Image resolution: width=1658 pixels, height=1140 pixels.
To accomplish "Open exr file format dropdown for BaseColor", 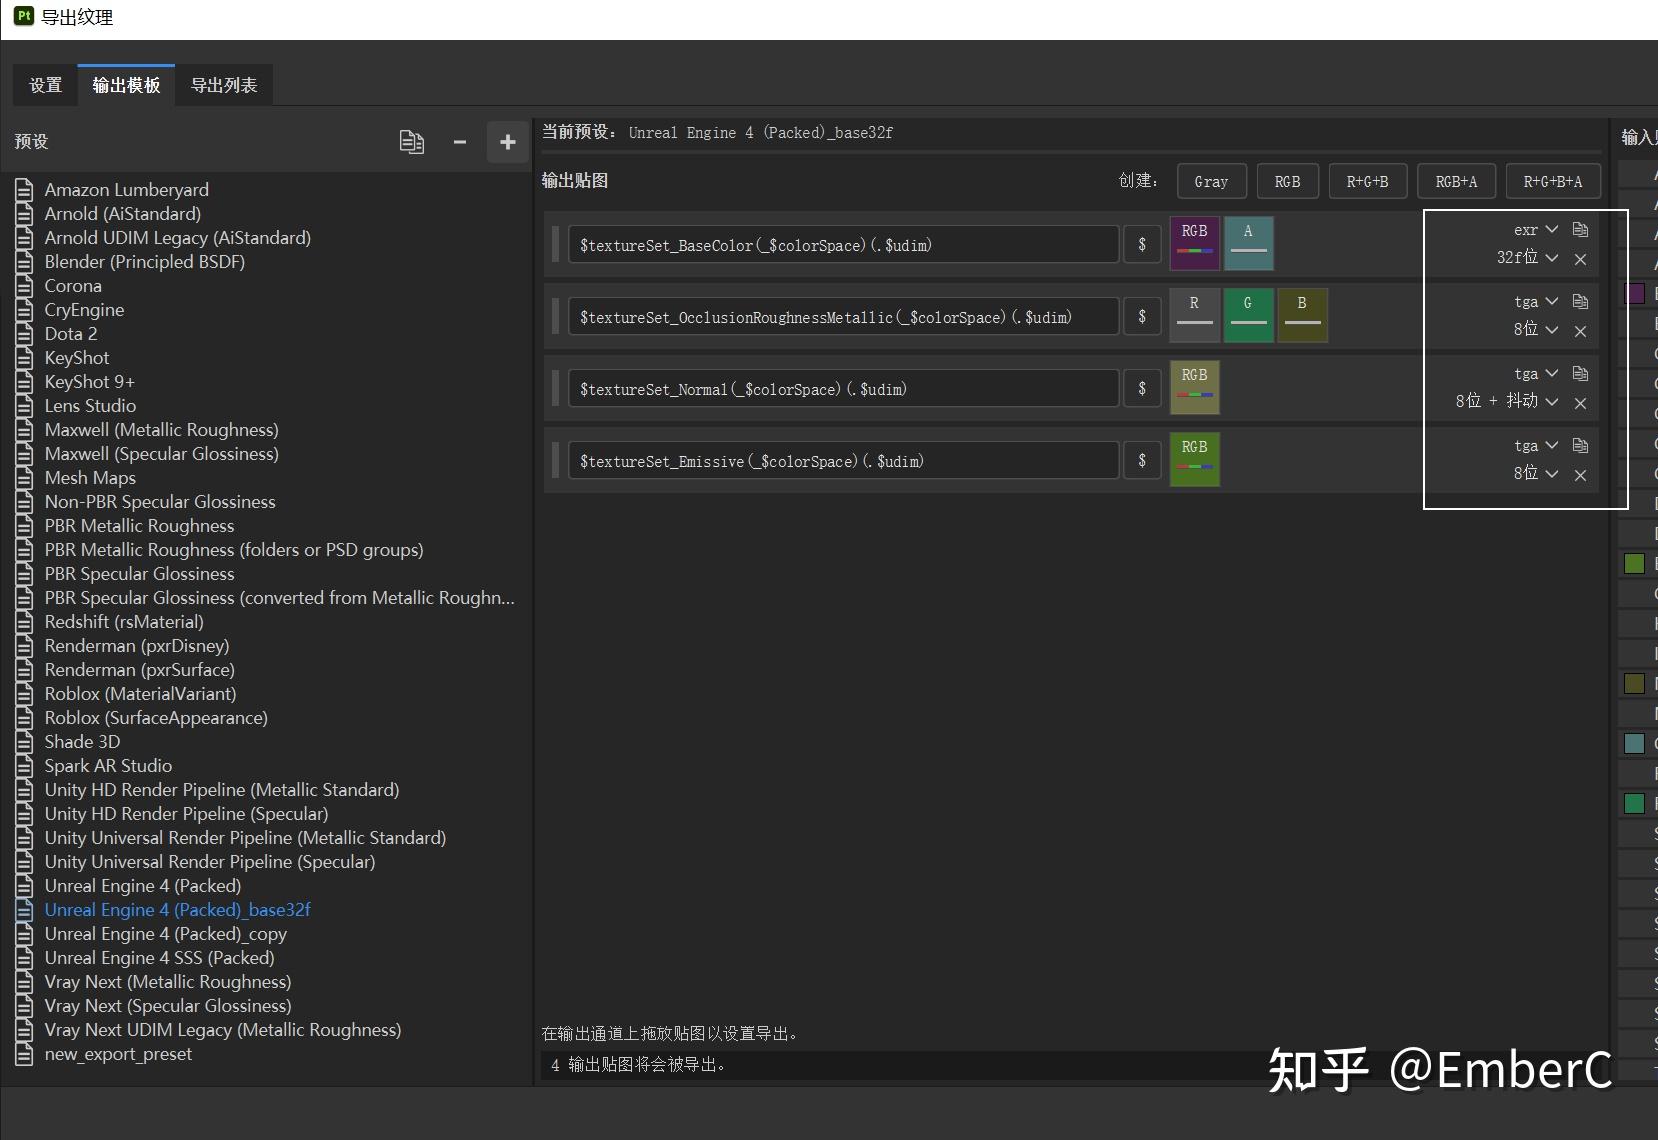I will tap(1536, 229).
